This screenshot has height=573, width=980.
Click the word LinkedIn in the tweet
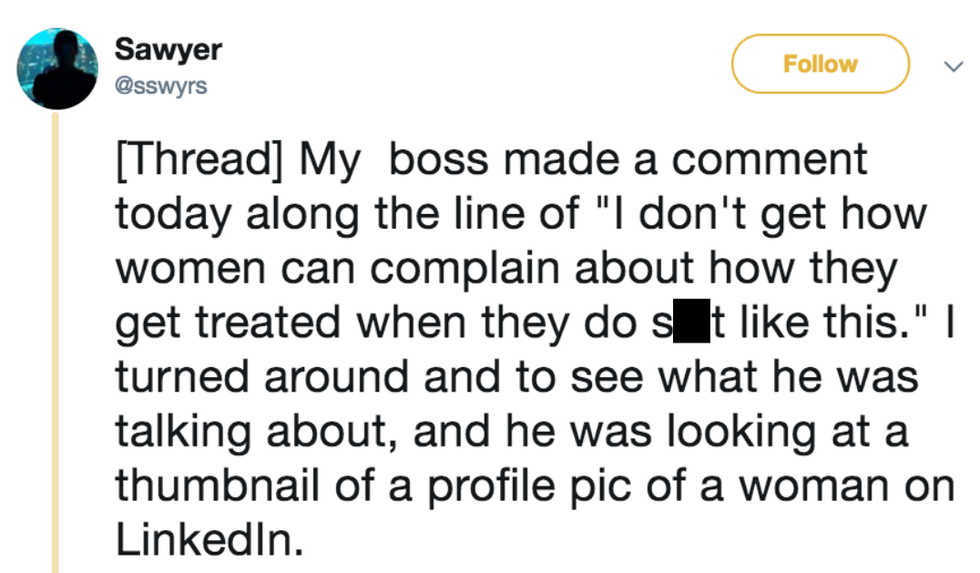tap(206, 541)
